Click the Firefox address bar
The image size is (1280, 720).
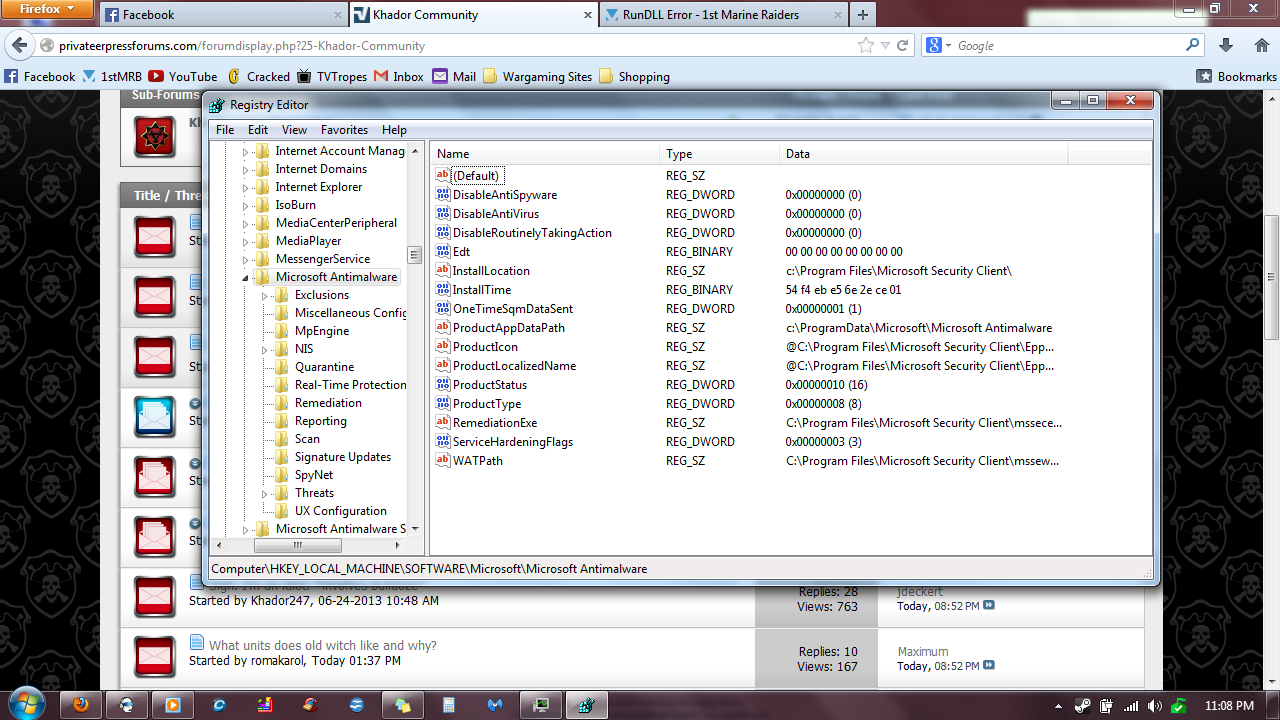point(448,46)
